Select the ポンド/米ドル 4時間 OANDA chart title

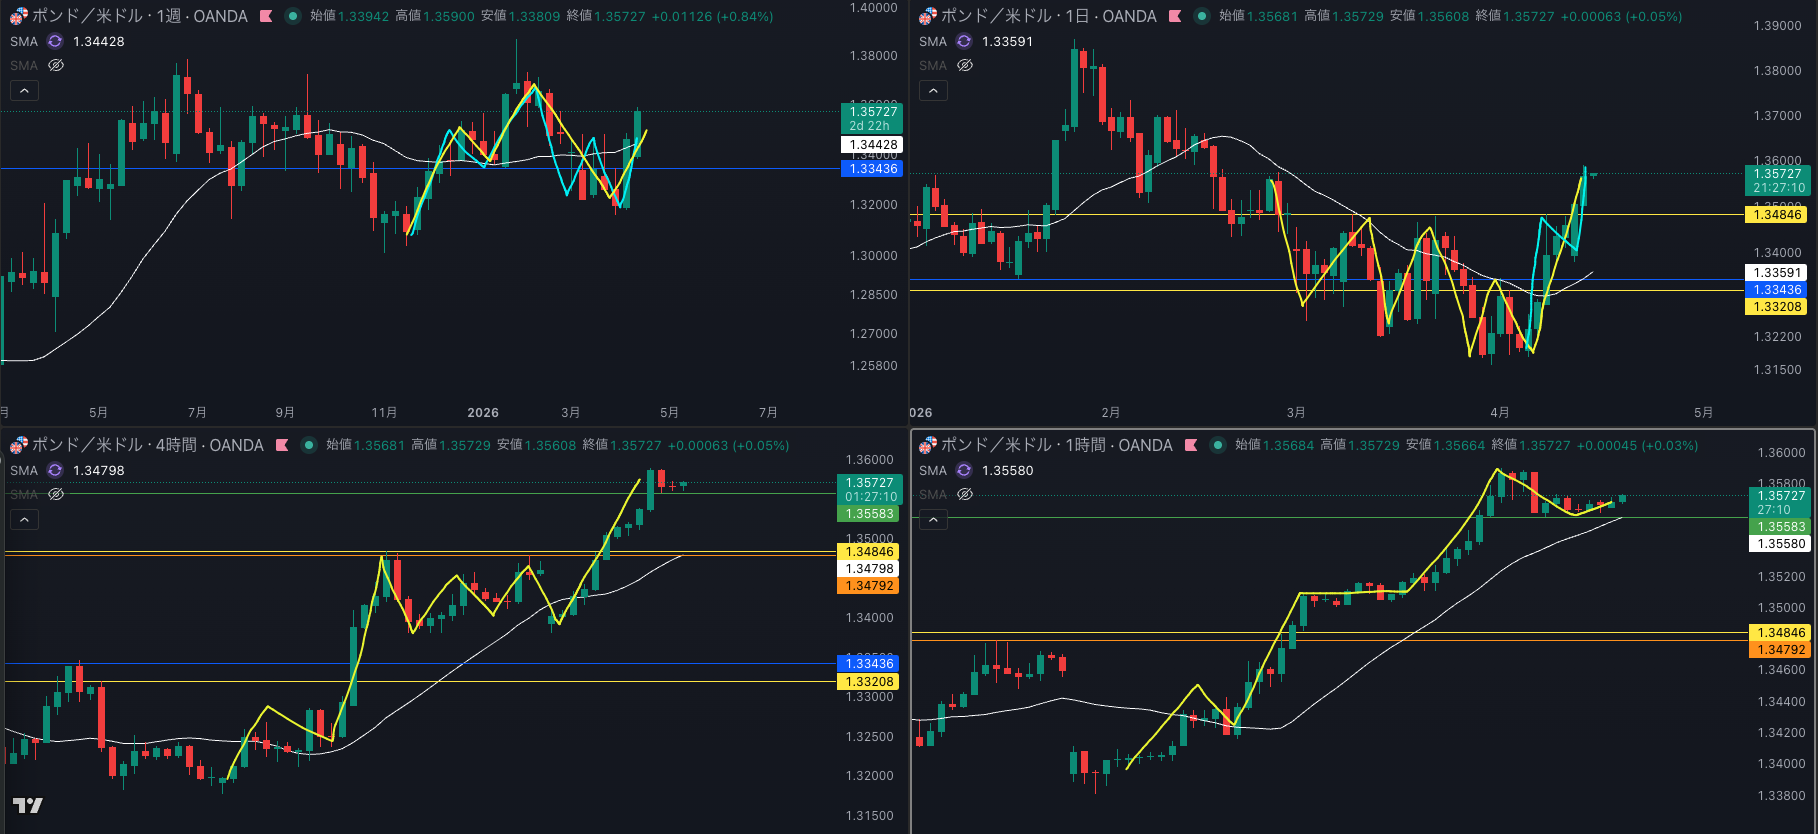coord(147,445)
